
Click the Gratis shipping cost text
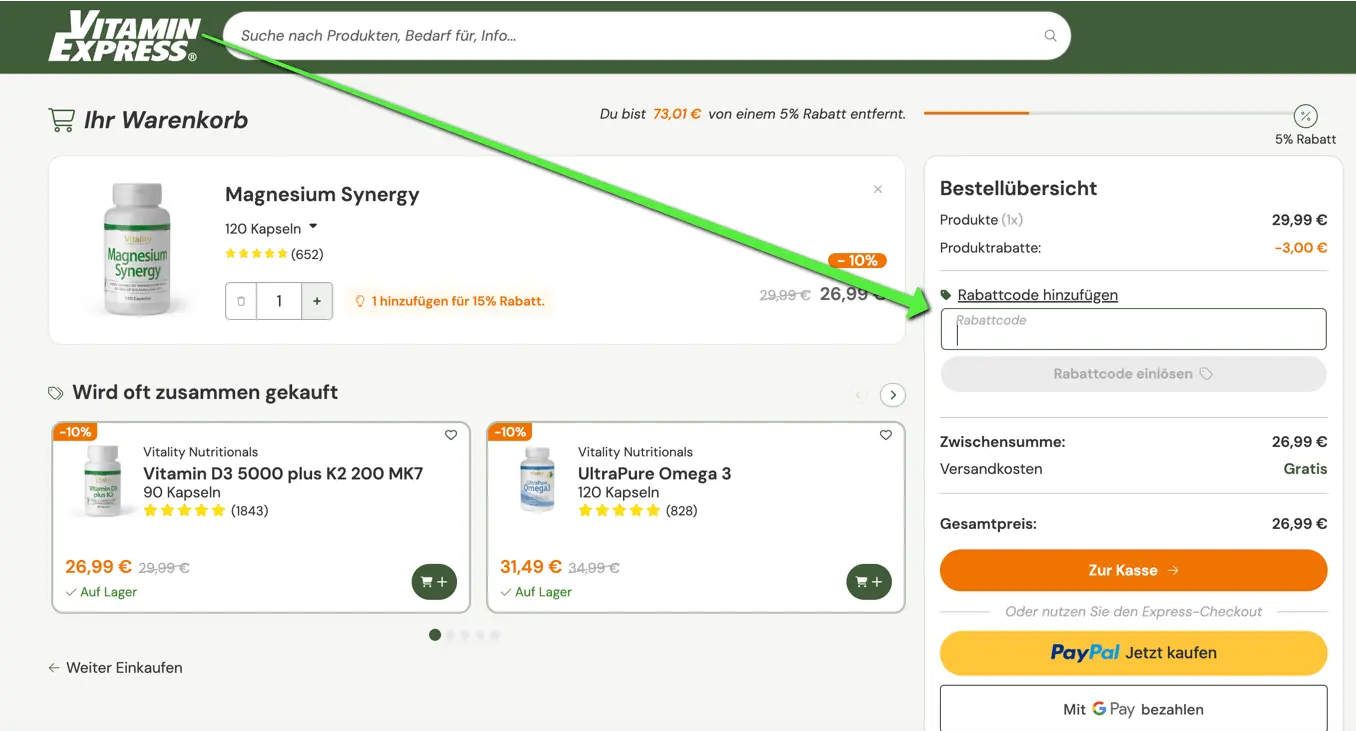(1305, 469)
